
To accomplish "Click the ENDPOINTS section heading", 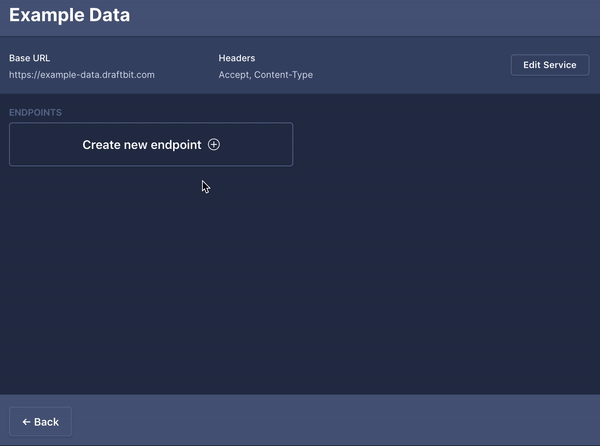I will click(35, 113).
